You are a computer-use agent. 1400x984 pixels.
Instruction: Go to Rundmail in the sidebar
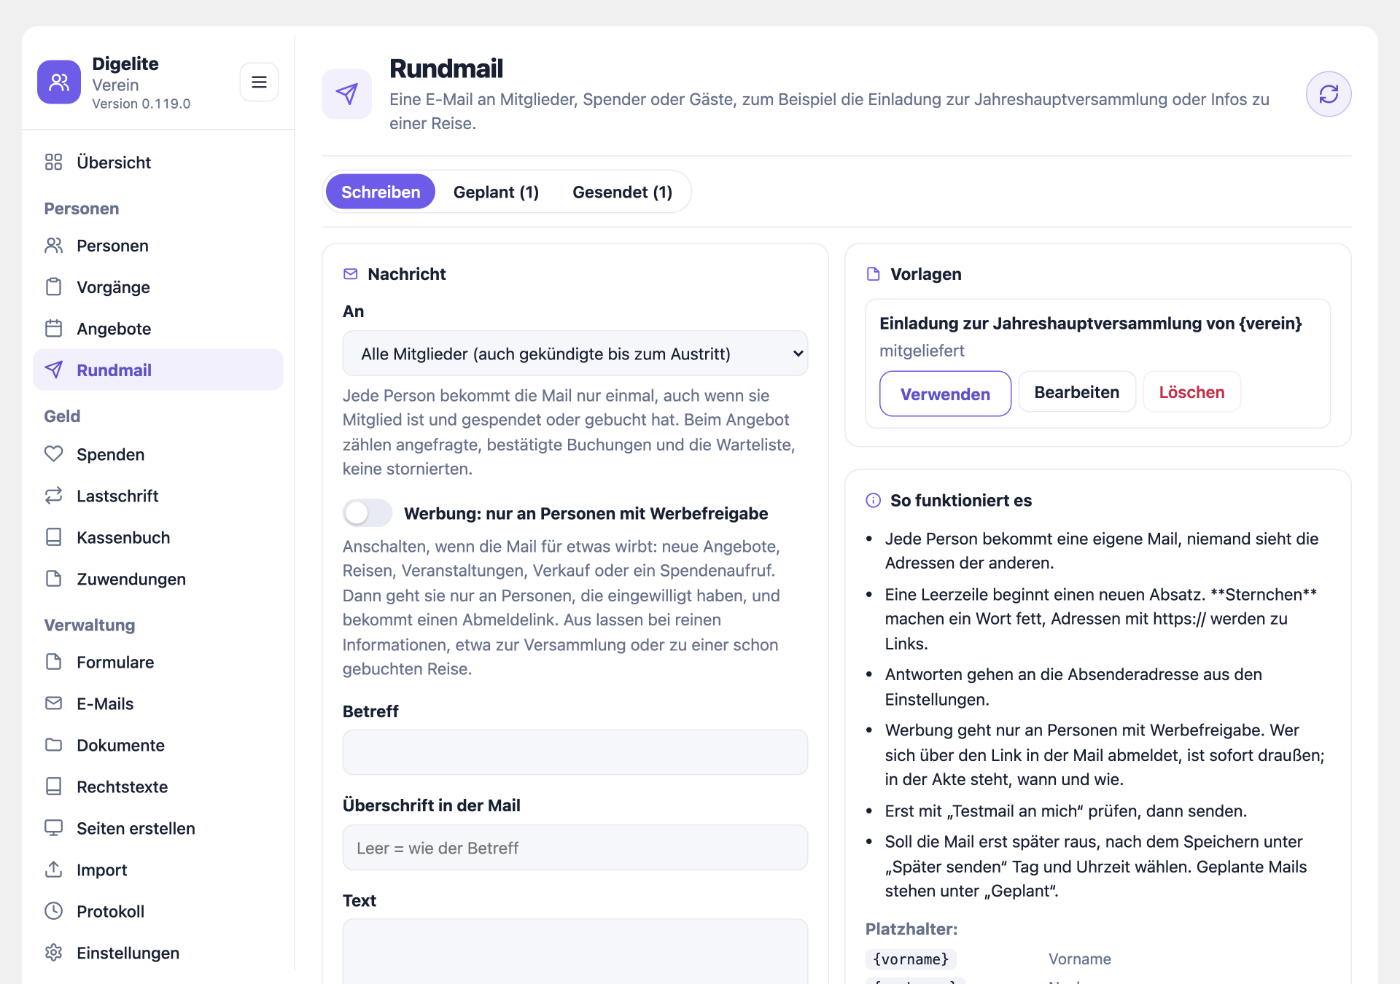pyautogui.click(x=158, y=370)
